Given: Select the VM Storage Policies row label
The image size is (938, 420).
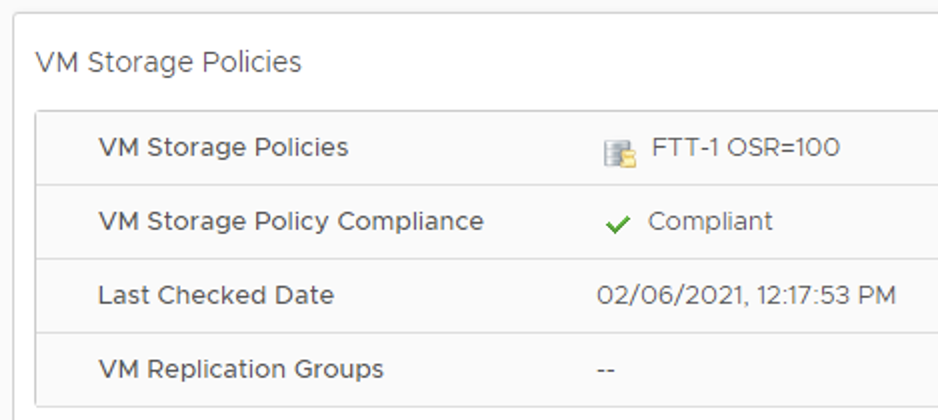Looking at the screenshot, I should (223, 147).
